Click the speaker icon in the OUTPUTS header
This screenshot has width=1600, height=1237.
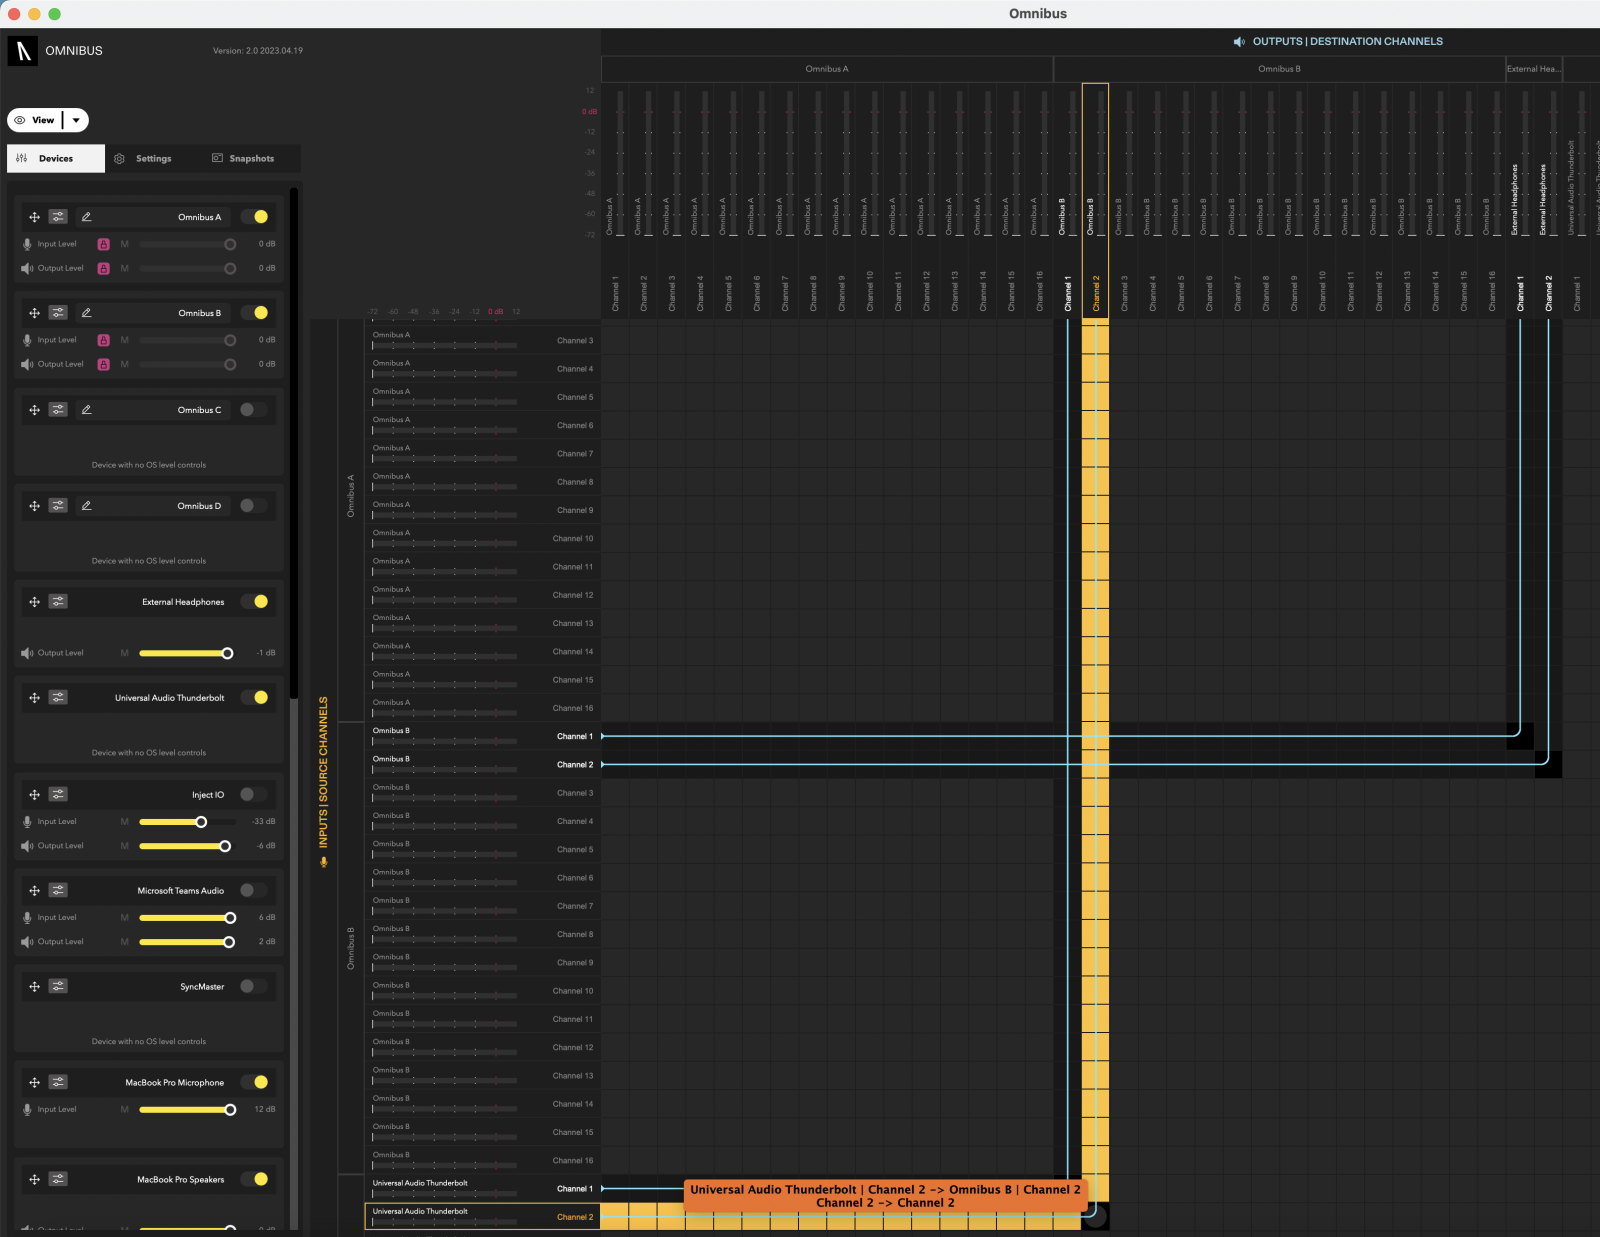pyautogui.click(x=1239, y=41)
